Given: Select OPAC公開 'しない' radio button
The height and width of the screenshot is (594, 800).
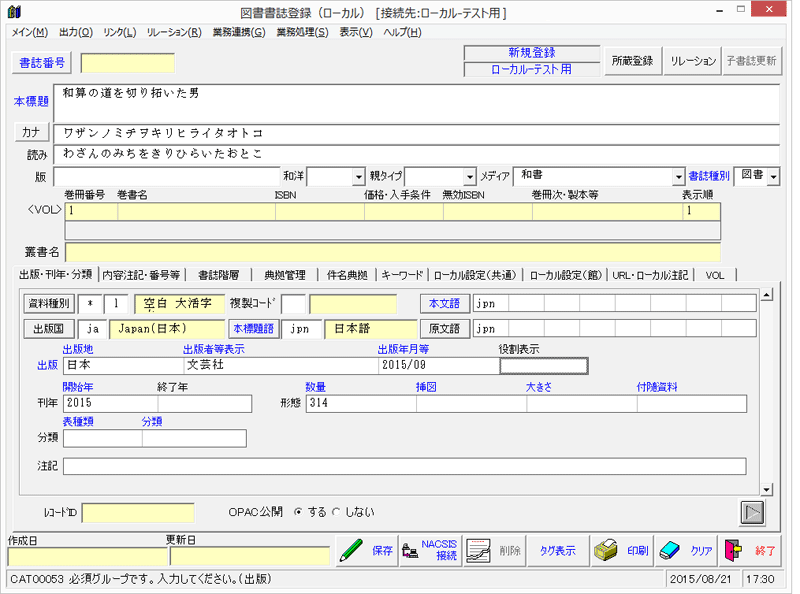Looking at the screenshot, I should tap(336, 512).
